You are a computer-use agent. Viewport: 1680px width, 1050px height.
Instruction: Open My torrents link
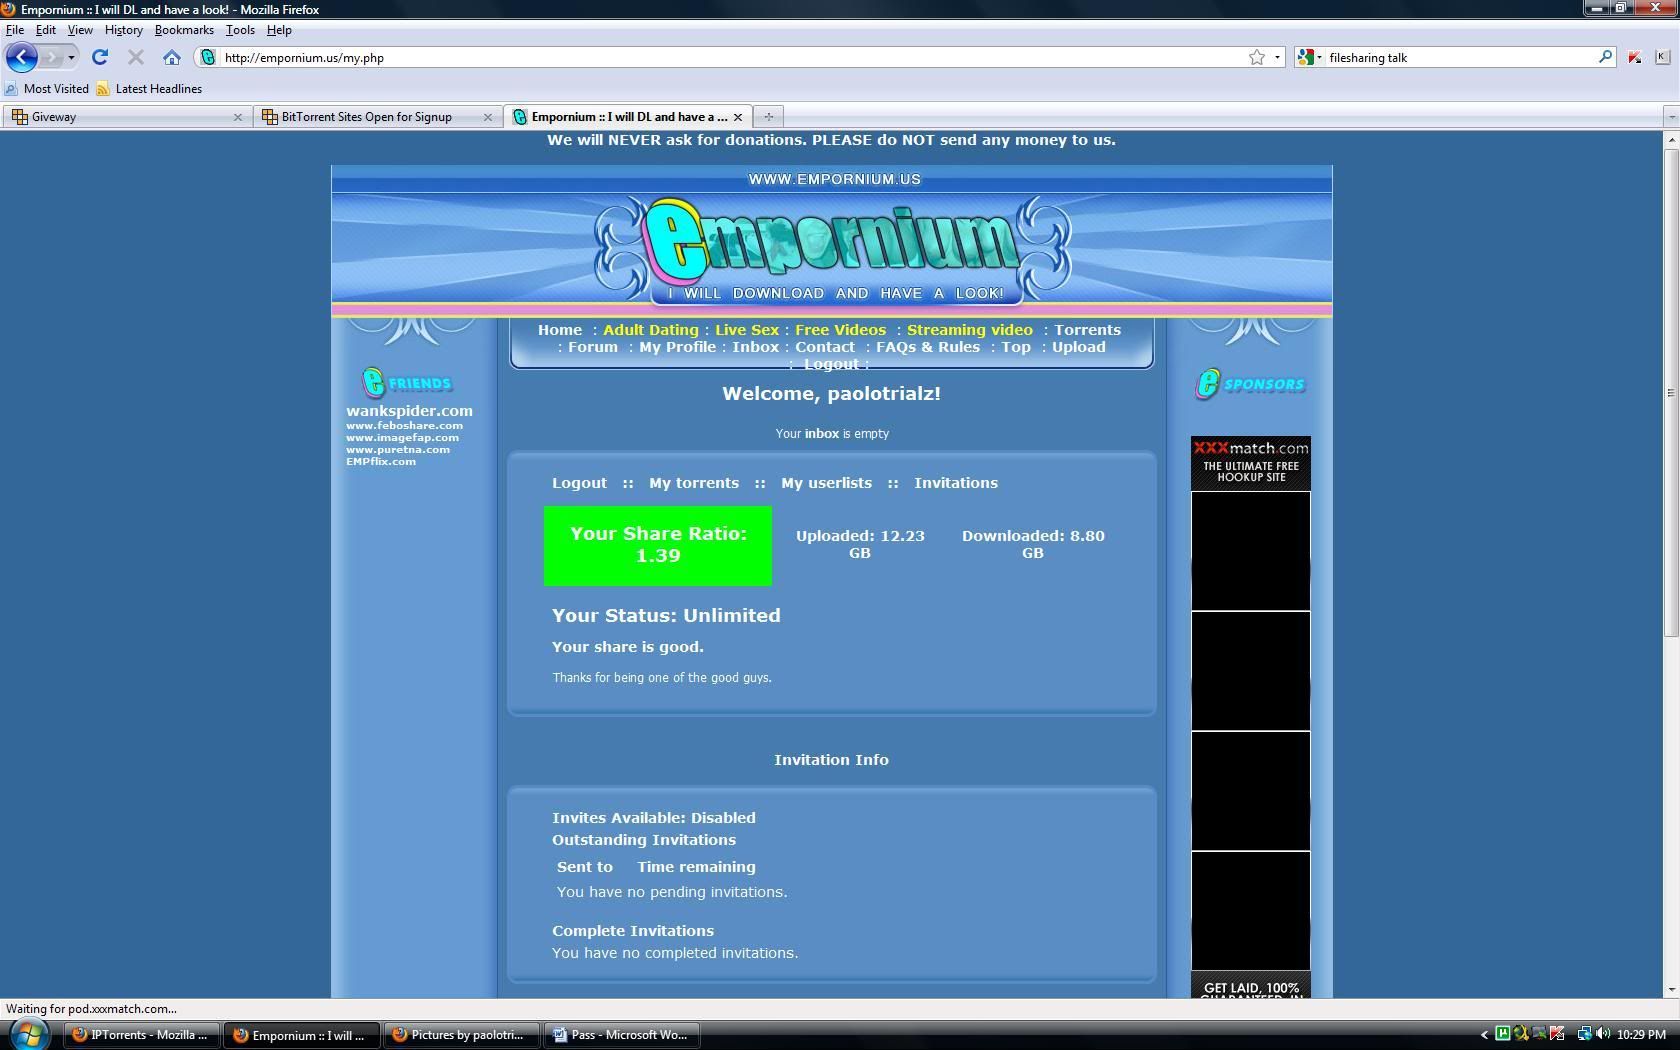[x=694, y=483]
